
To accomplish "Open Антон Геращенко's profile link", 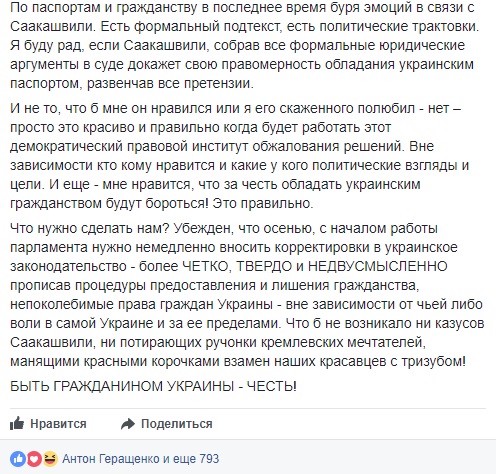I will [111, 459].
